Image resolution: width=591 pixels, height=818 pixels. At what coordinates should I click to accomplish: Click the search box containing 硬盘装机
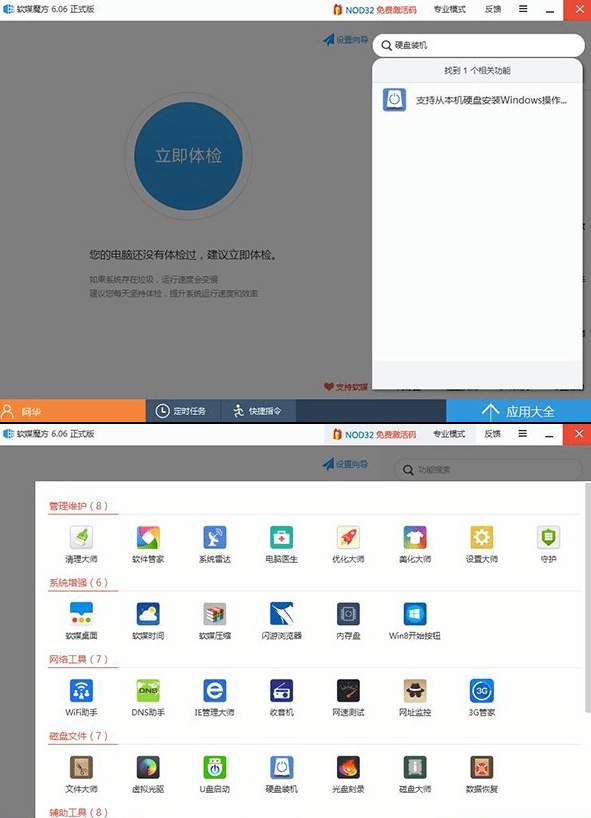pos(478,45)
